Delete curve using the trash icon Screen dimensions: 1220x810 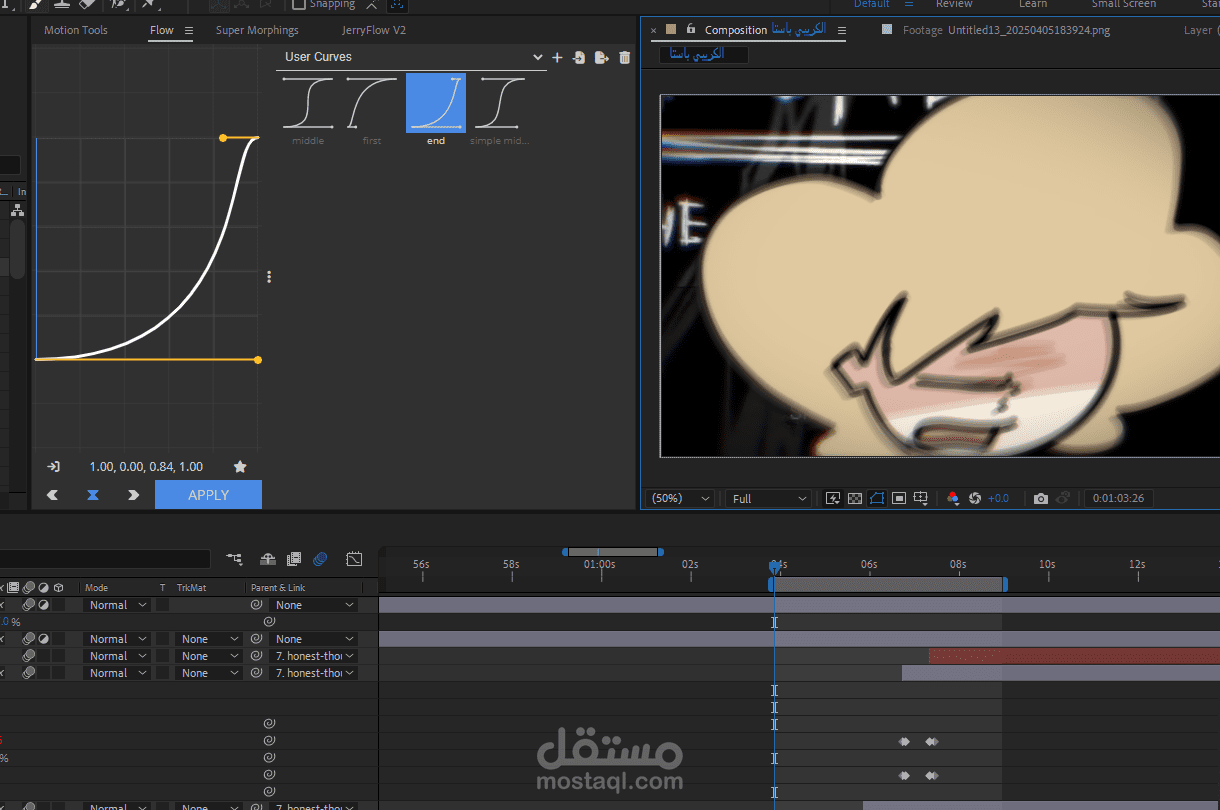(625, 58)
